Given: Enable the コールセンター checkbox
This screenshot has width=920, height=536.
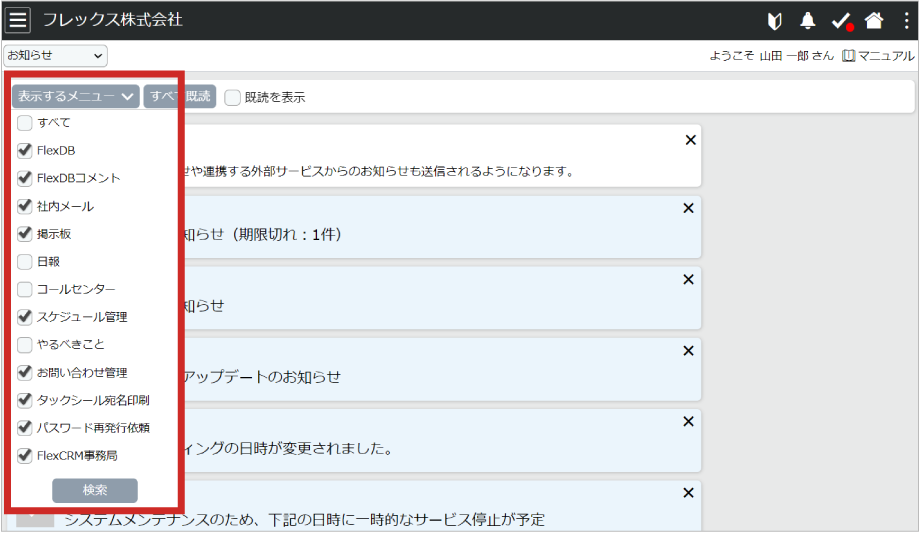Looking at the screenshot, I should [25, 289].
